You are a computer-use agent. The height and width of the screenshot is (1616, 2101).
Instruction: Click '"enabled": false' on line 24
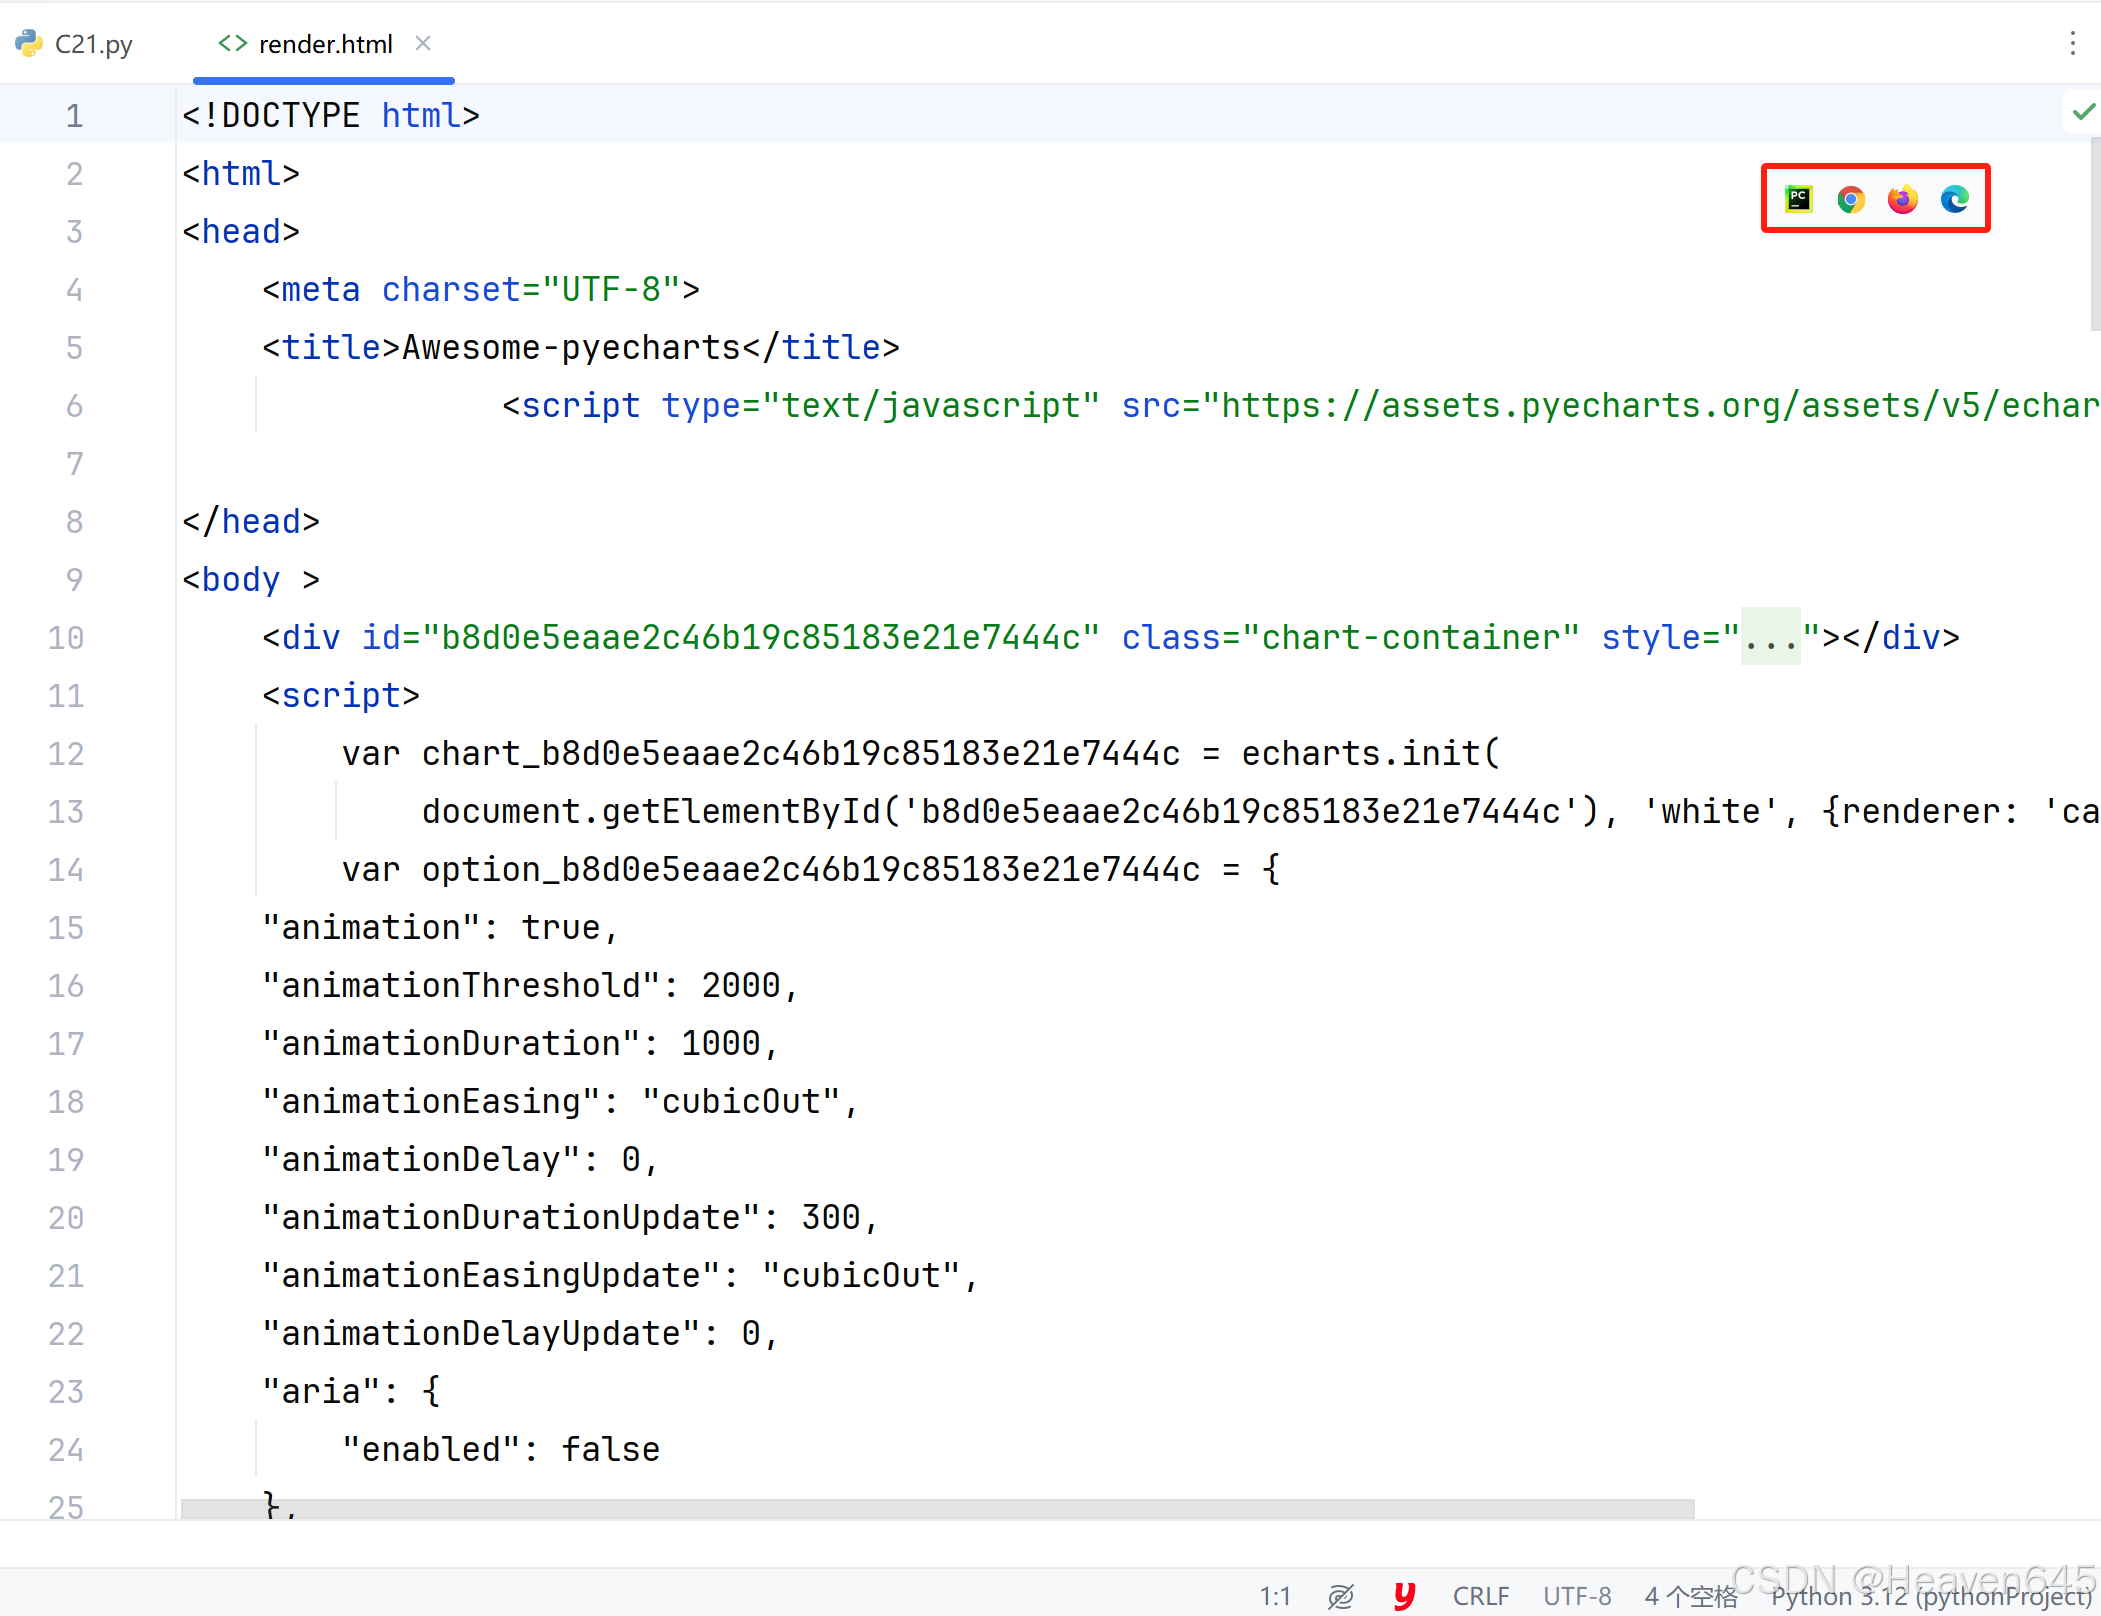(x=501, y=1449)
